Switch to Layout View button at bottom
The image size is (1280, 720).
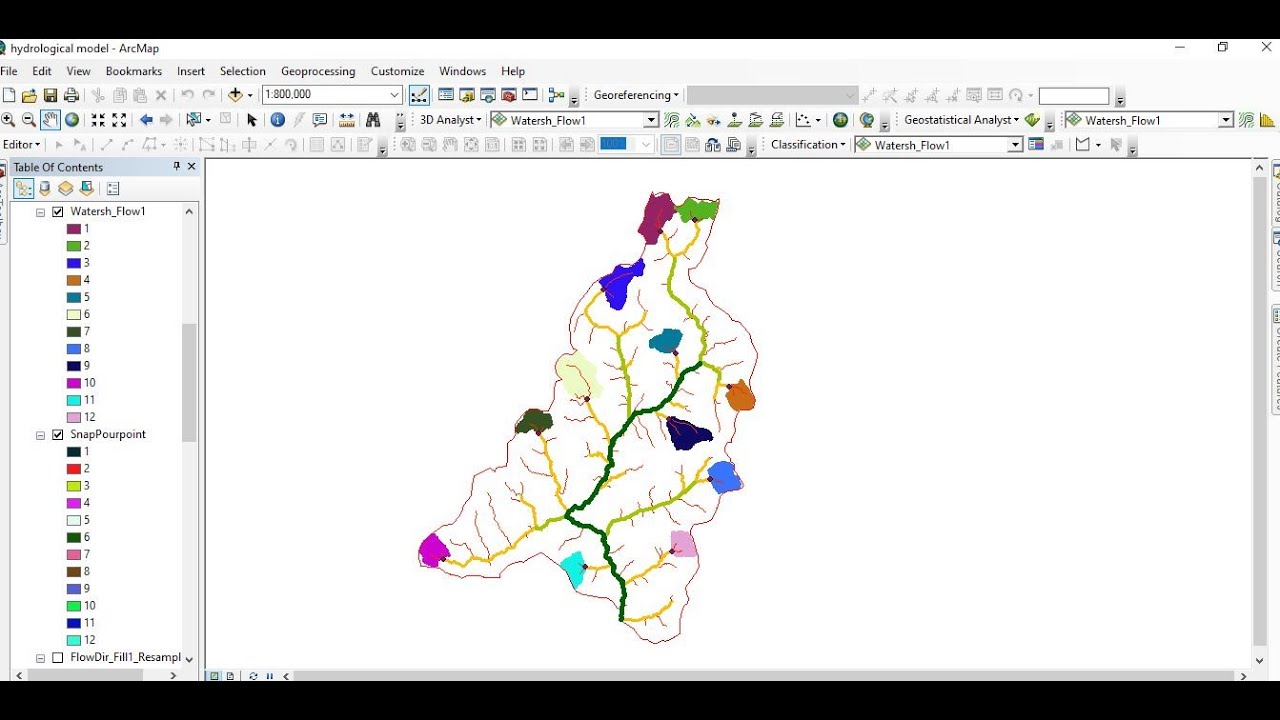pyautogui.click(x=230, y=676)
